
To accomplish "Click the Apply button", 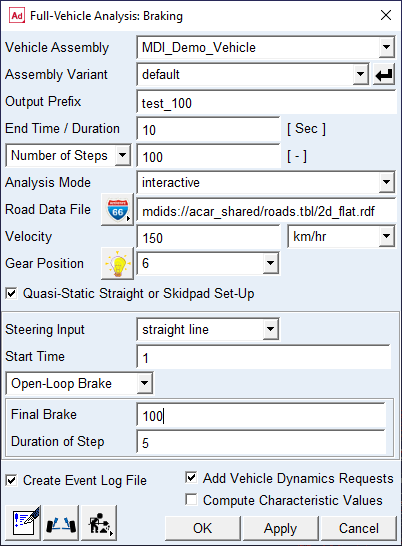I will click(x=280, y=528).
